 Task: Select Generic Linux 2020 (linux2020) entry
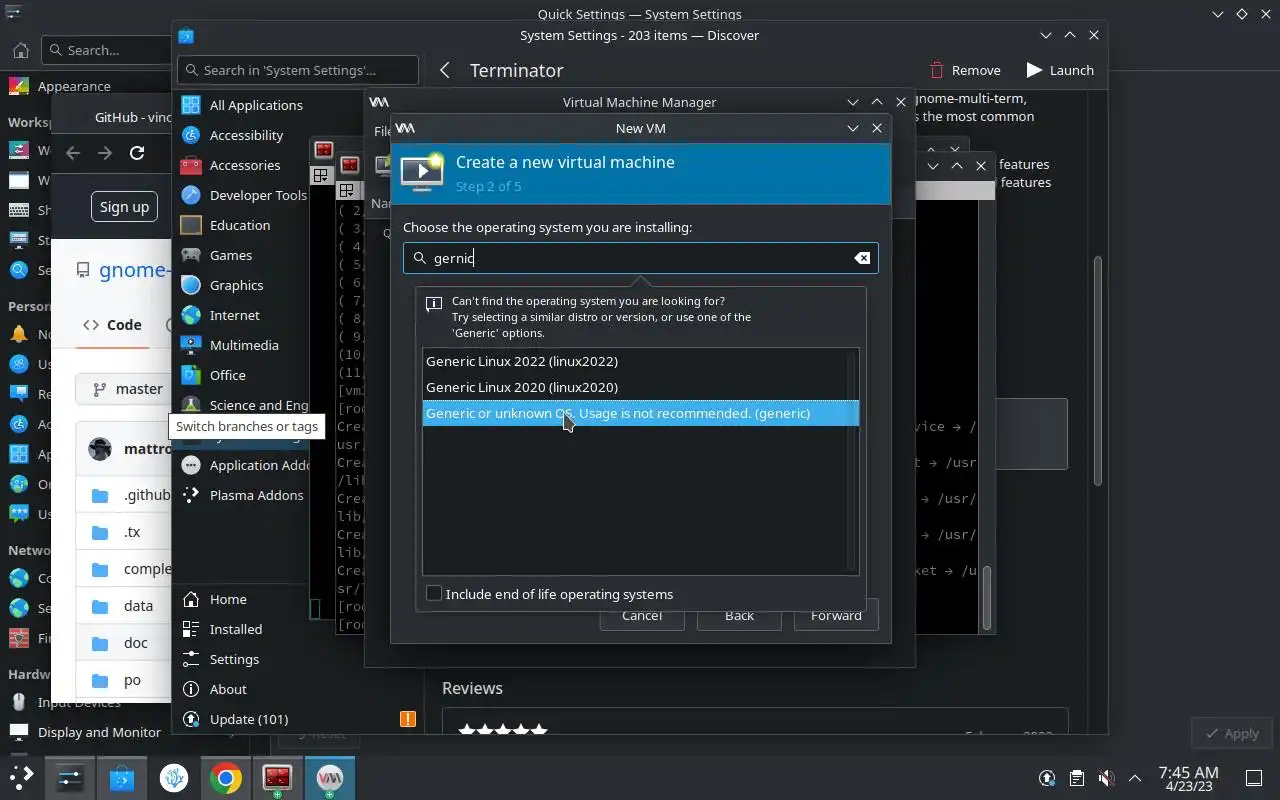[x=640, y=387]
